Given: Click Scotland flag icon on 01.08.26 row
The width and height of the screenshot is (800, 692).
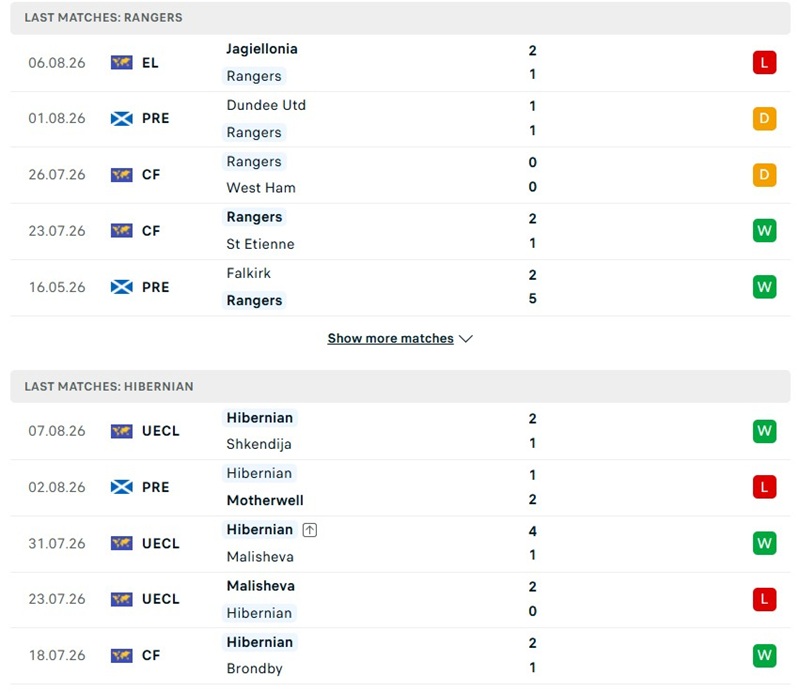Looking at the screenshot, I should 121,118.
